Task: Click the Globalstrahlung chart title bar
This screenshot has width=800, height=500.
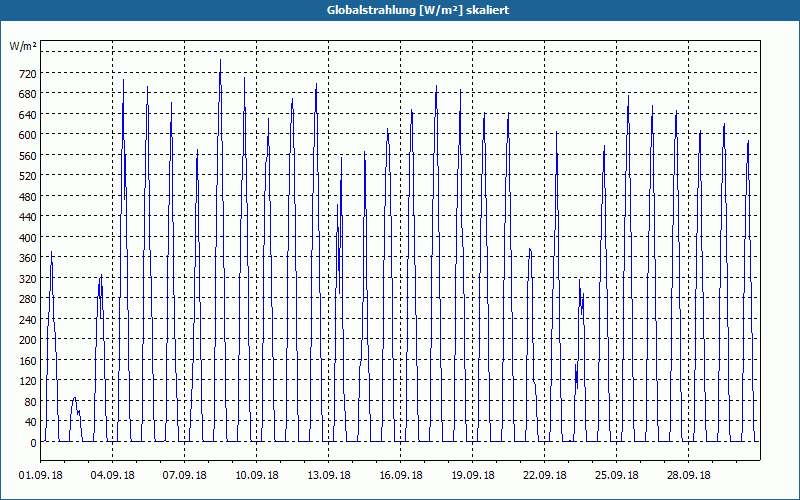Action: click(400, 10)
